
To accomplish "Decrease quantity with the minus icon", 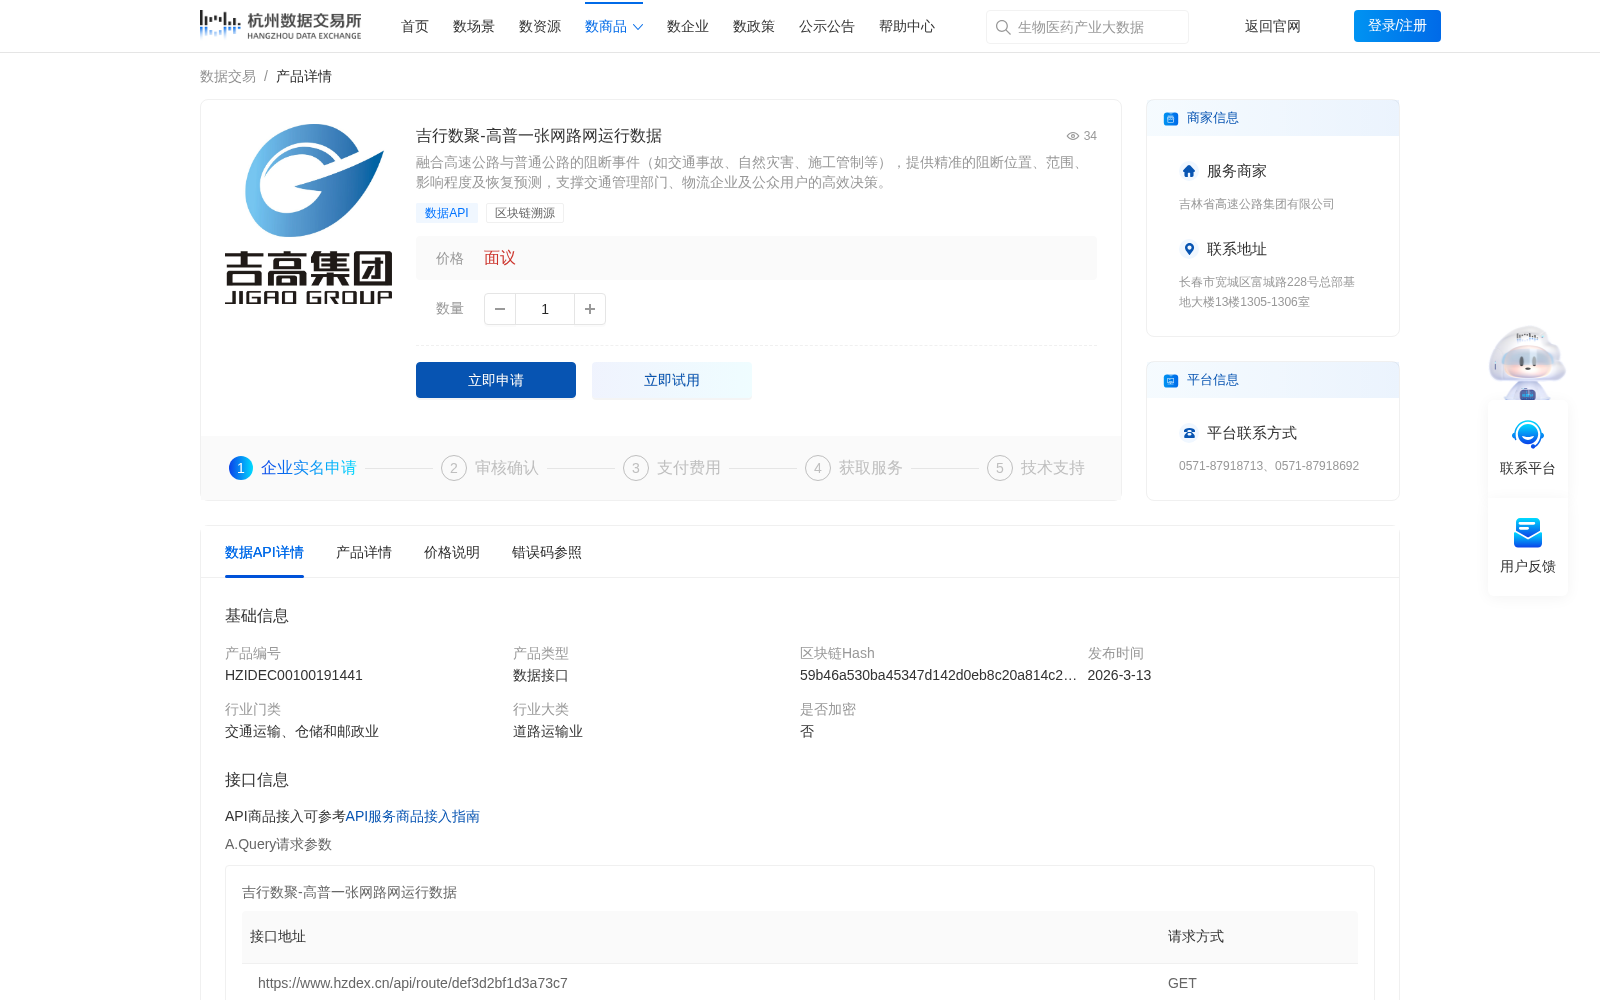I will (x=500, y=309).
